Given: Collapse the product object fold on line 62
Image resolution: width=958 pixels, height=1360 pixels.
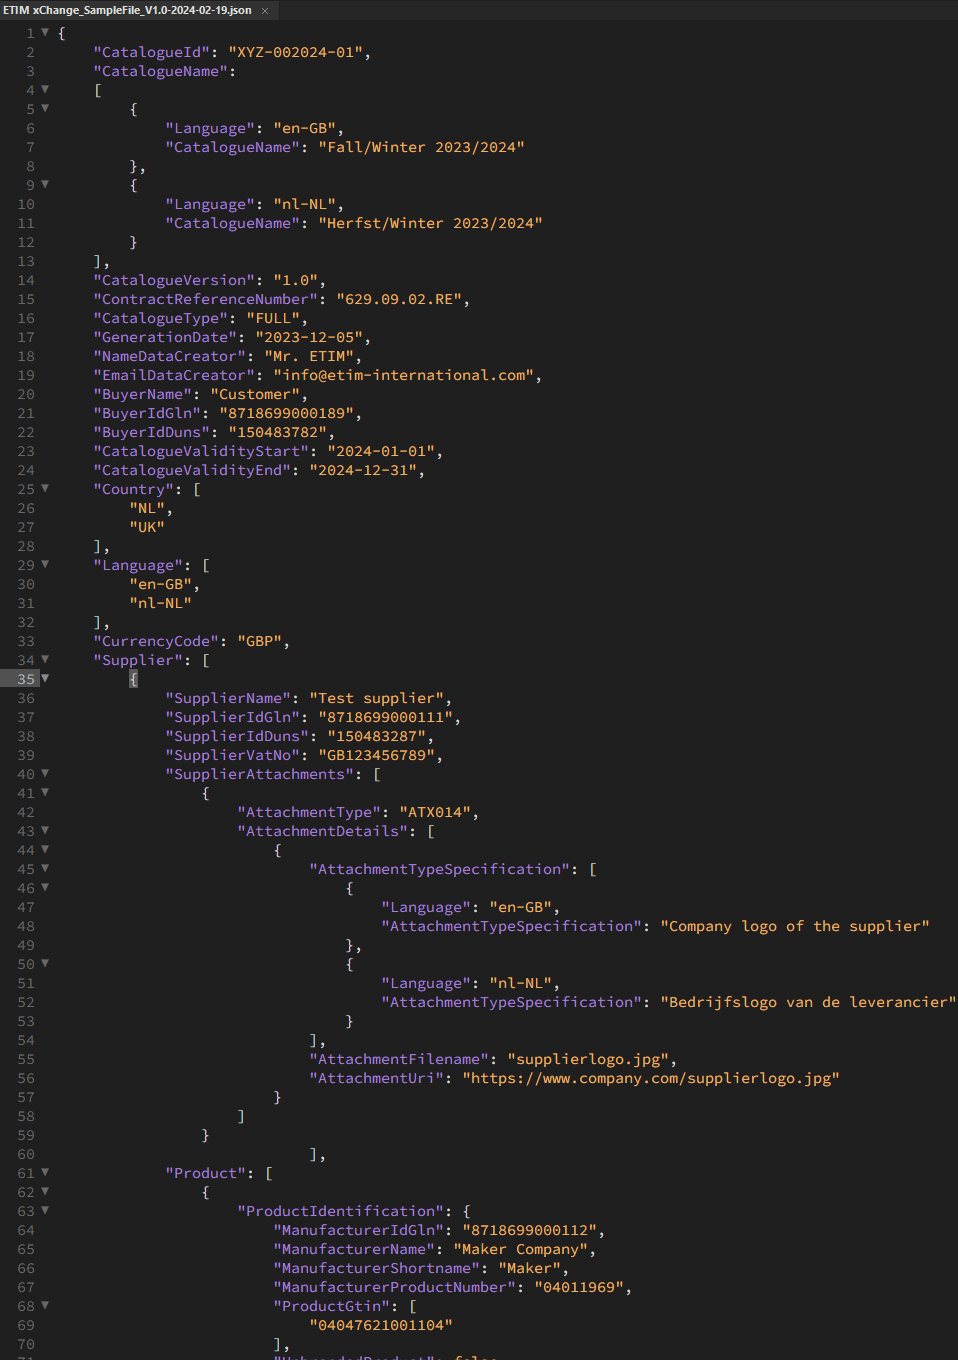Looking at the screenshot, I should pyautogui.click(x=45, y=1191).
